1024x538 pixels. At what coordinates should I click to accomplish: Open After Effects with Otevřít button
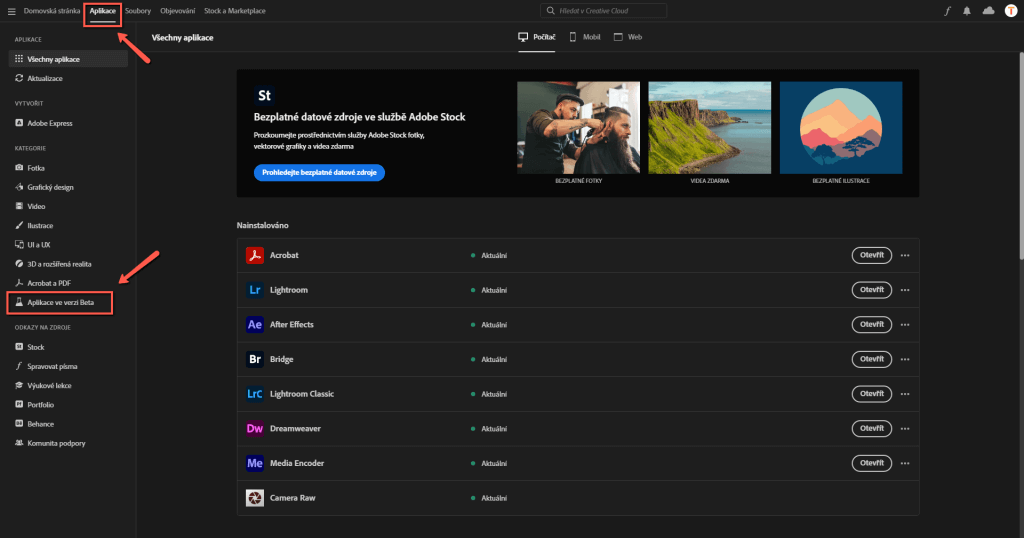click(871, 324)
